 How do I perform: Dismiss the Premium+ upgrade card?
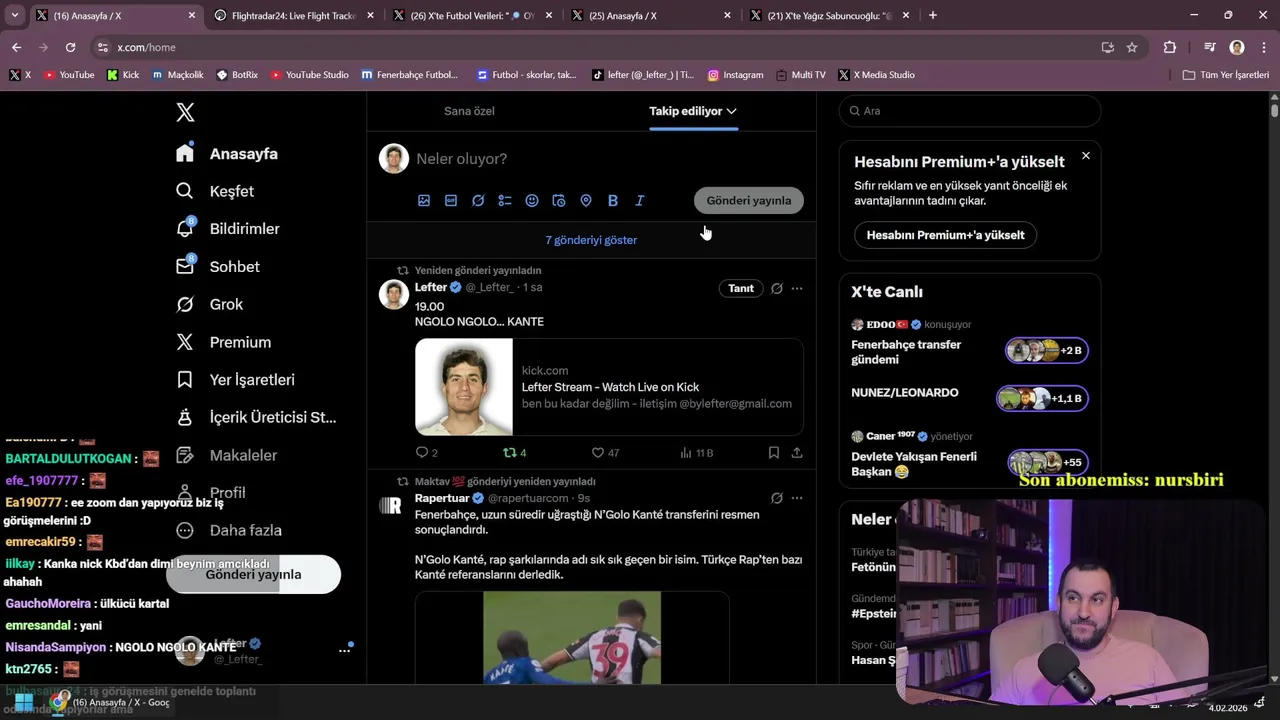click(1086, 156)
